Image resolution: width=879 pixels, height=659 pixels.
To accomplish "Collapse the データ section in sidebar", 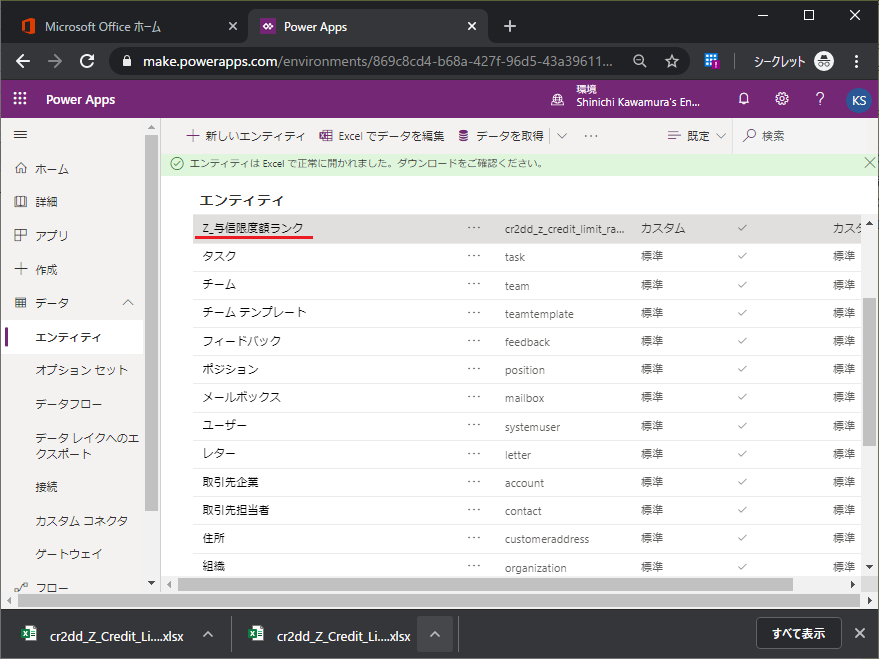I will pyautogui.click(x=128, y=303).
